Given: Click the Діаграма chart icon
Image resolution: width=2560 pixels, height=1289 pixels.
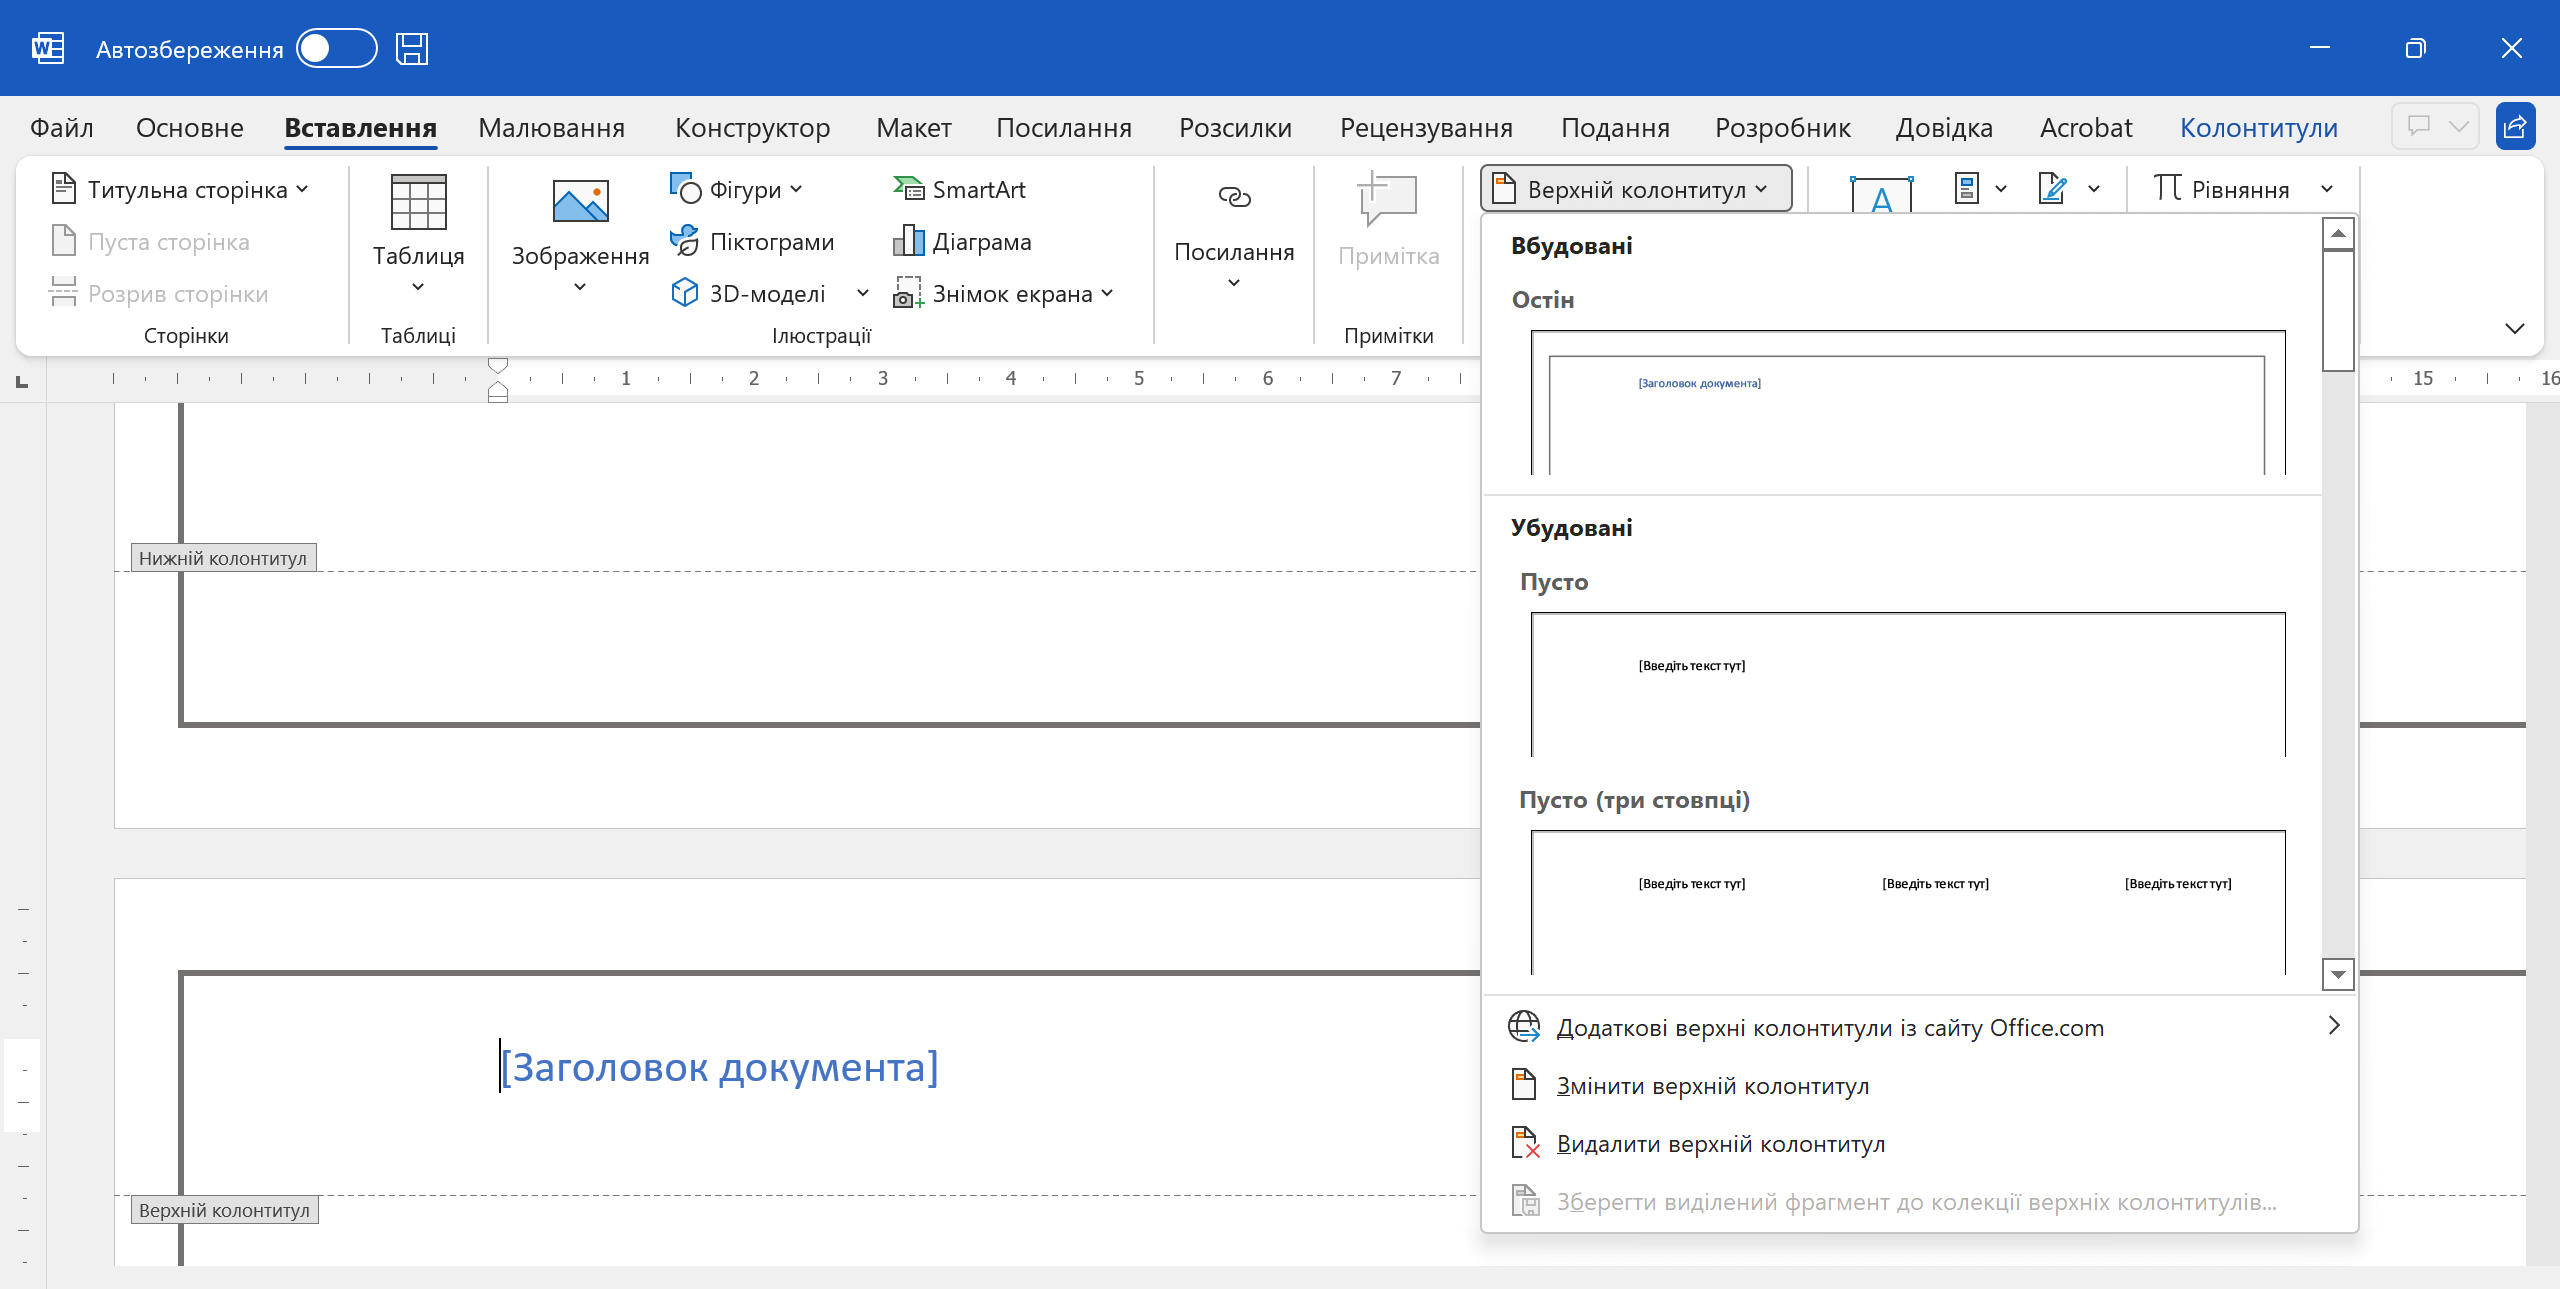Looking at the screenshot, I should click(908, 241).
